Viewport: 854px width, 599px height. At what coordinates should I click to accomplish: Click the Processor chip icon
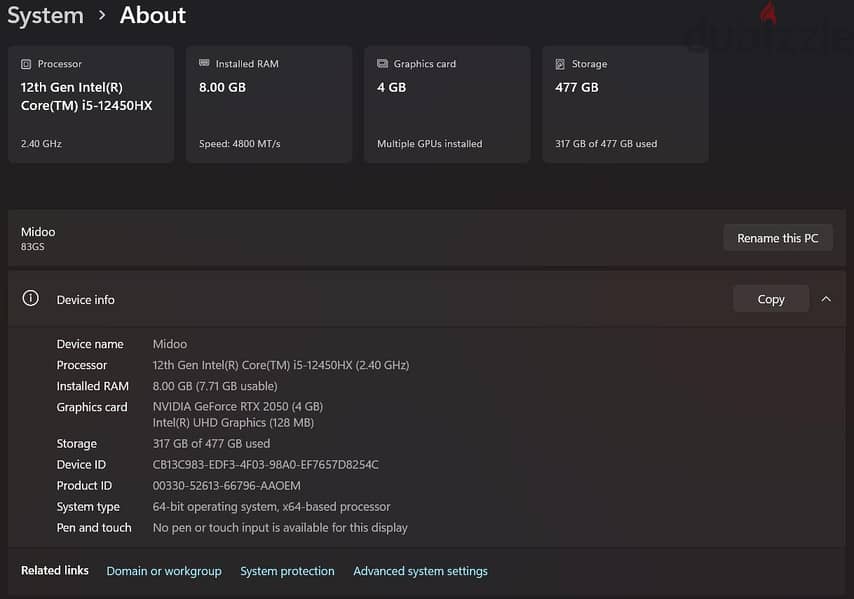26,64
